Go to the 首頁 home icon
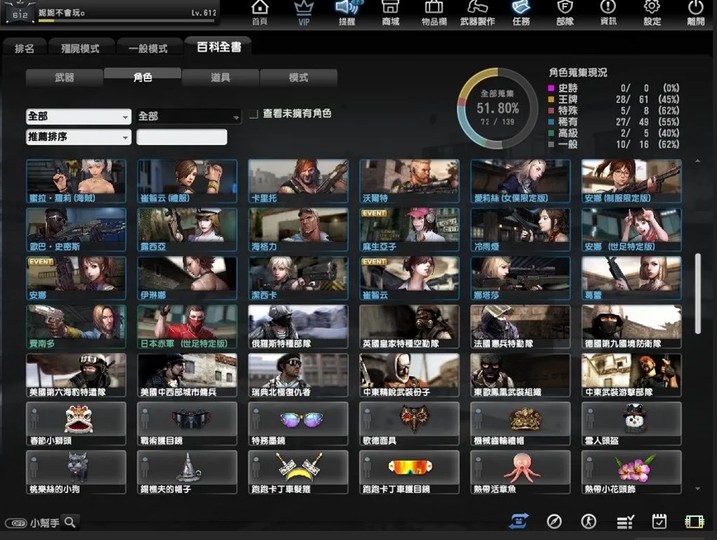The image size is (717, 540). (x=260, y=13)
